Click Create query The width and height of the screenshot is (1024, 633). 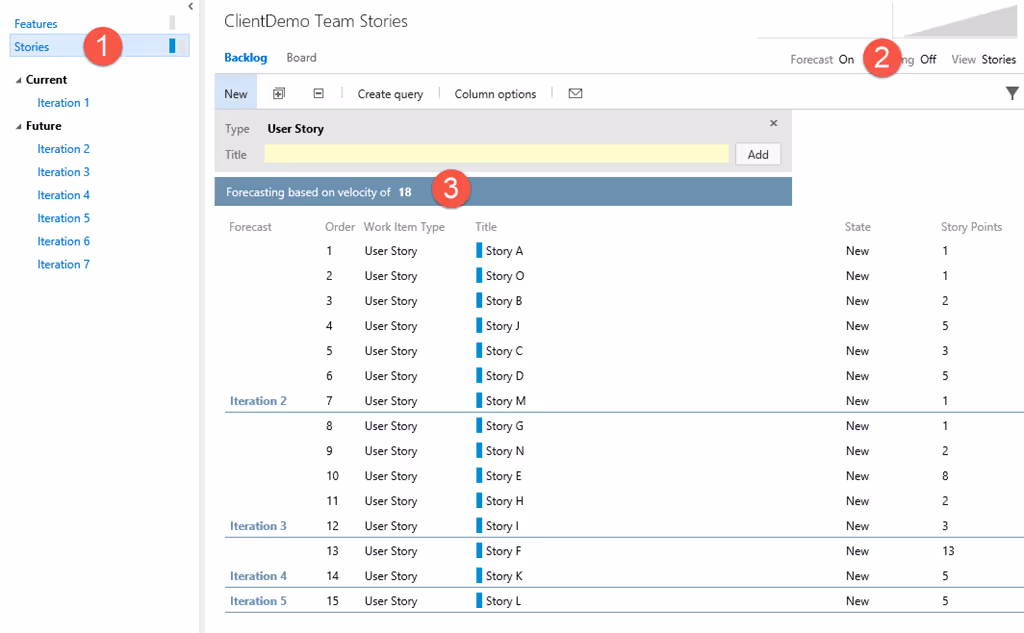(390, 93)
